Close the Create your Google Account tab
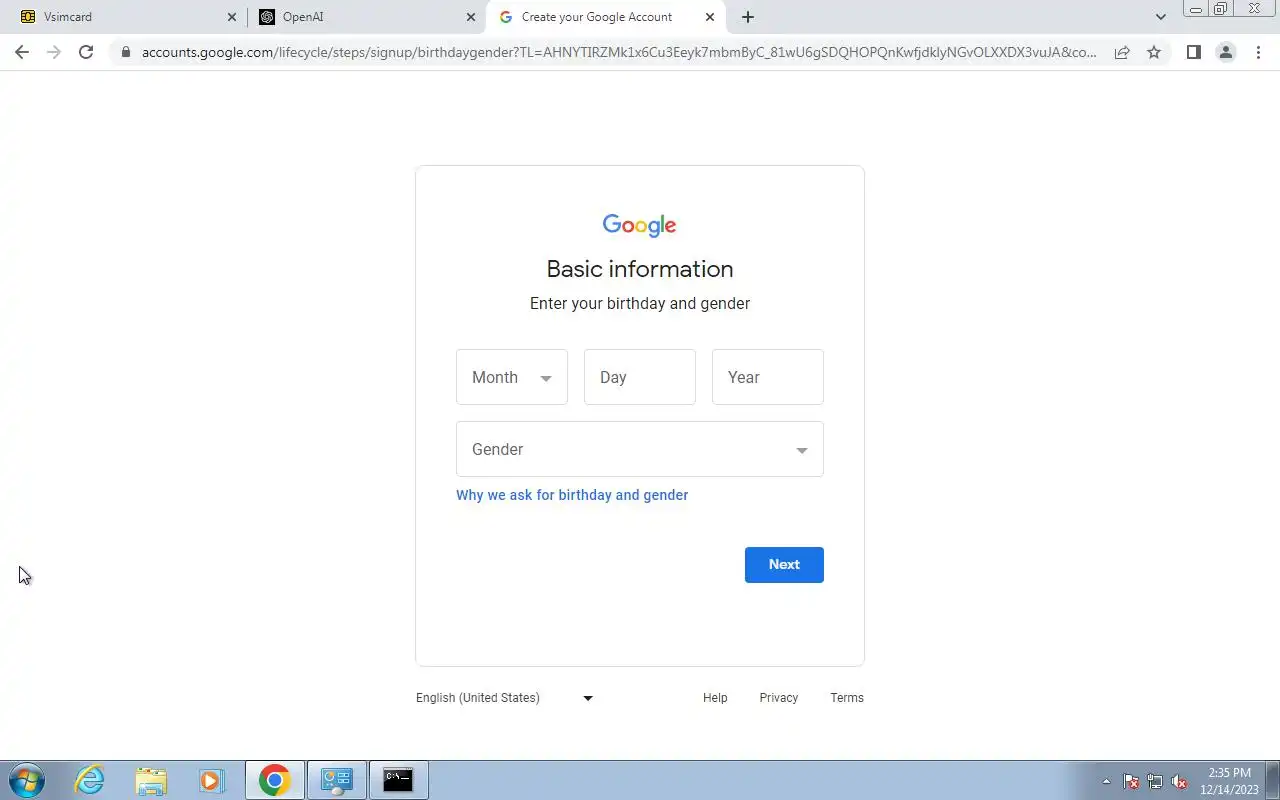1280x800 pixels. (x=710, y=17)
